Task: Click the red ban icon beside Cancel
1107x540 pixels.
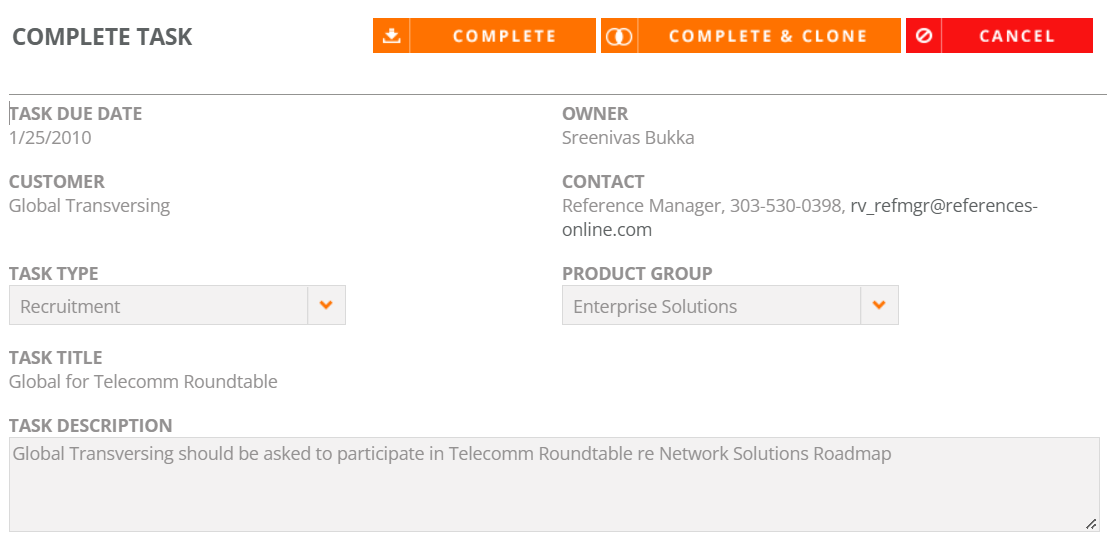Action: 923,36
